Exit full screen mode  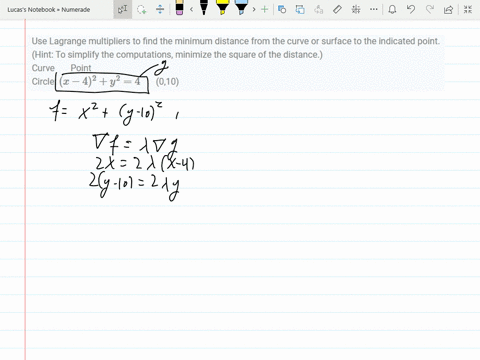pyautogui.click(x=468, y=9)
